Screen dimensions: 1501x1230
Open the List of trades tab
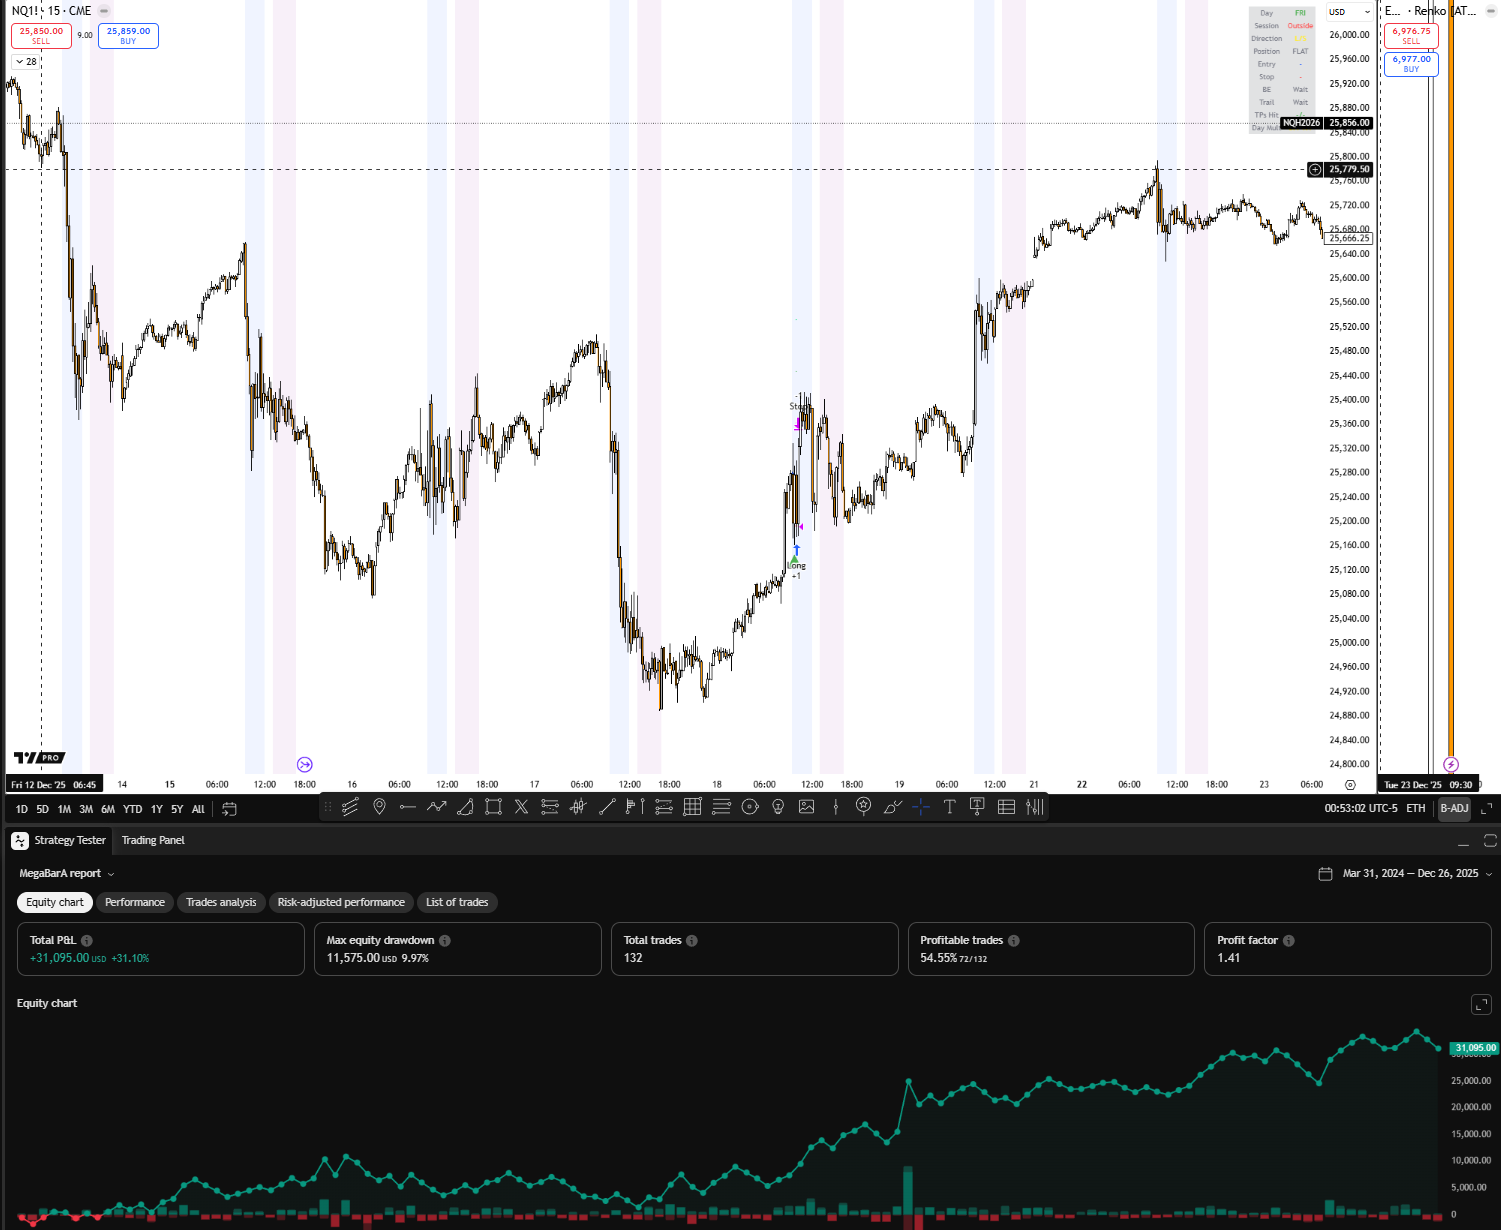[x=457, y=902]
